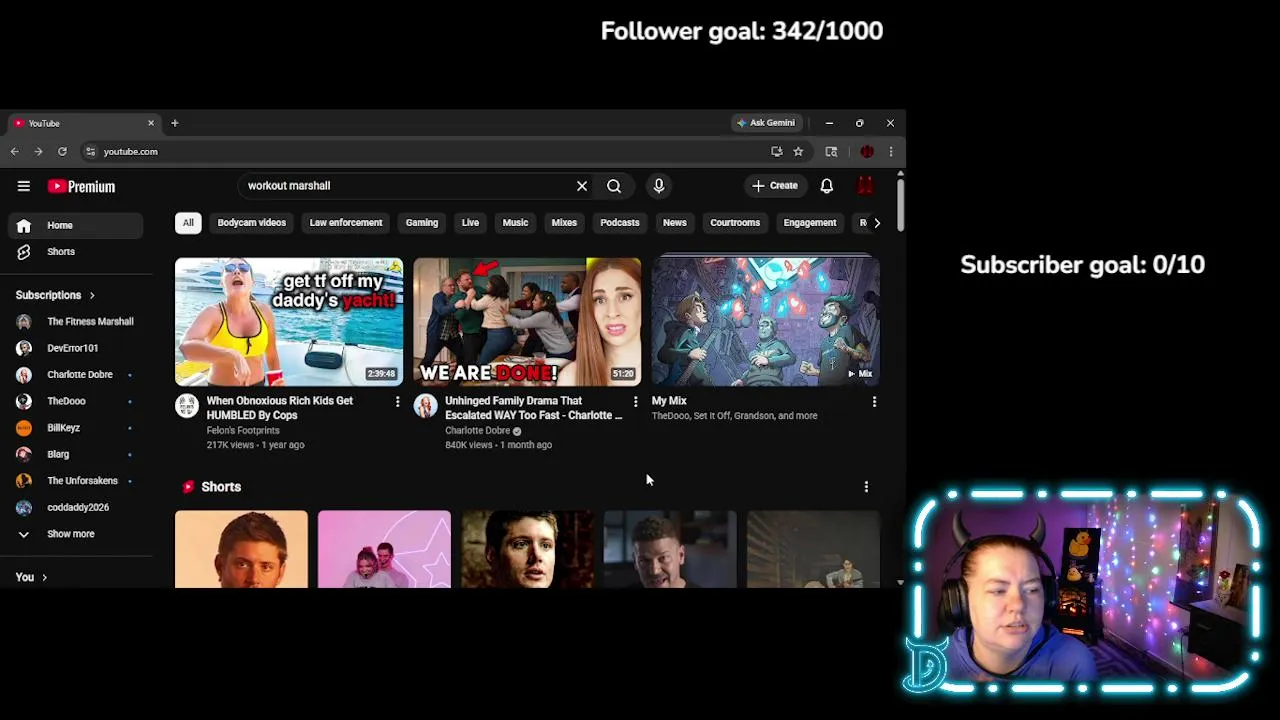The image size is (1280, 720).
Task: Open the yacht video thumbnail
Action: tap(289, 322)
